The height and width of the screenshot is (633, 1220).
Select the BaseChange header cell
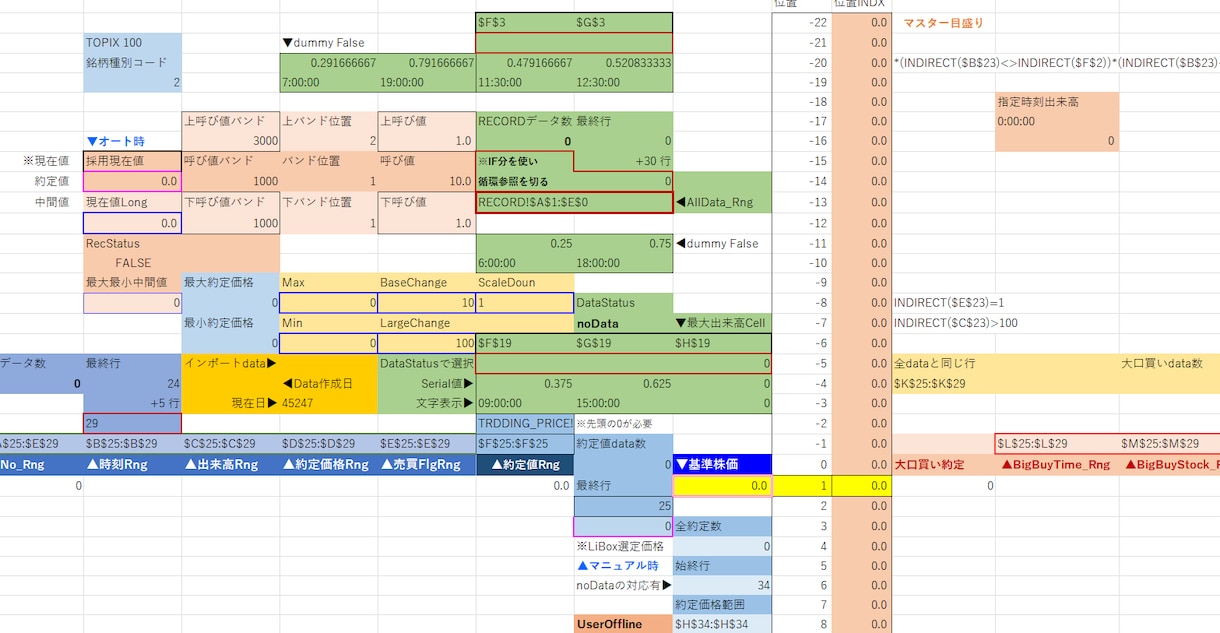pyautogui.click(x=426, y=283)
